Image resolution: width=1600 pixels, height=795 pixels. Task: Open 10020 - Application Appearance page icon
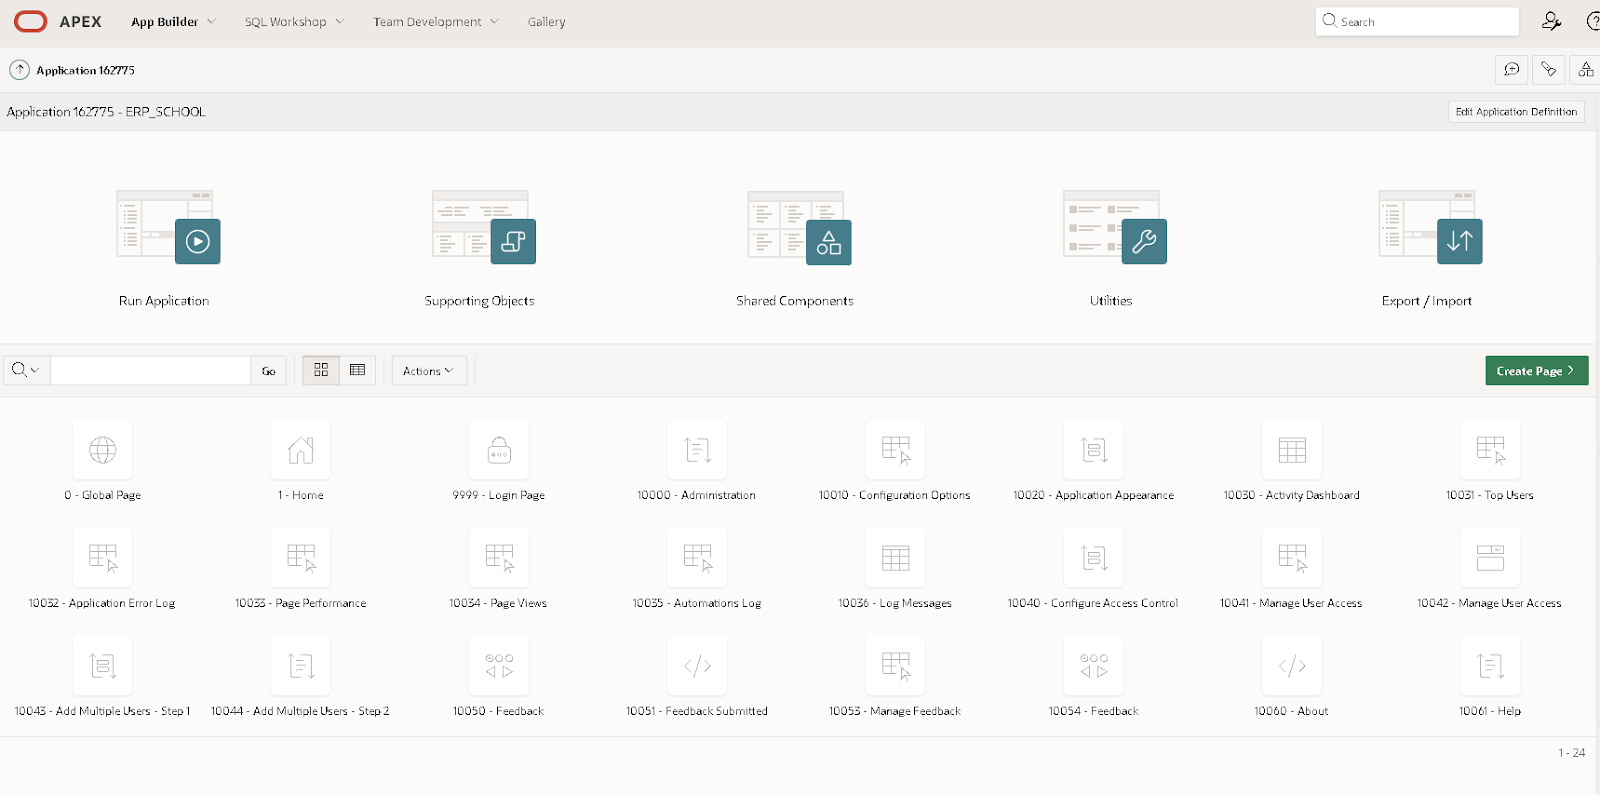click(1094, 450)
